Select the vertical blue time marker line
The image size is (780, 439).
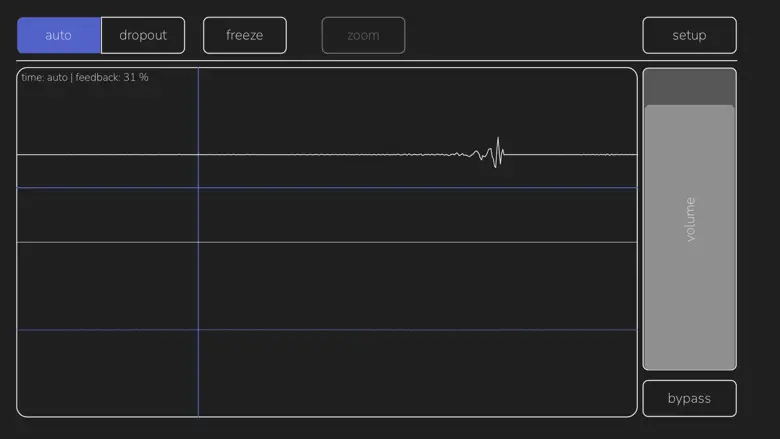tap(198, 280)
